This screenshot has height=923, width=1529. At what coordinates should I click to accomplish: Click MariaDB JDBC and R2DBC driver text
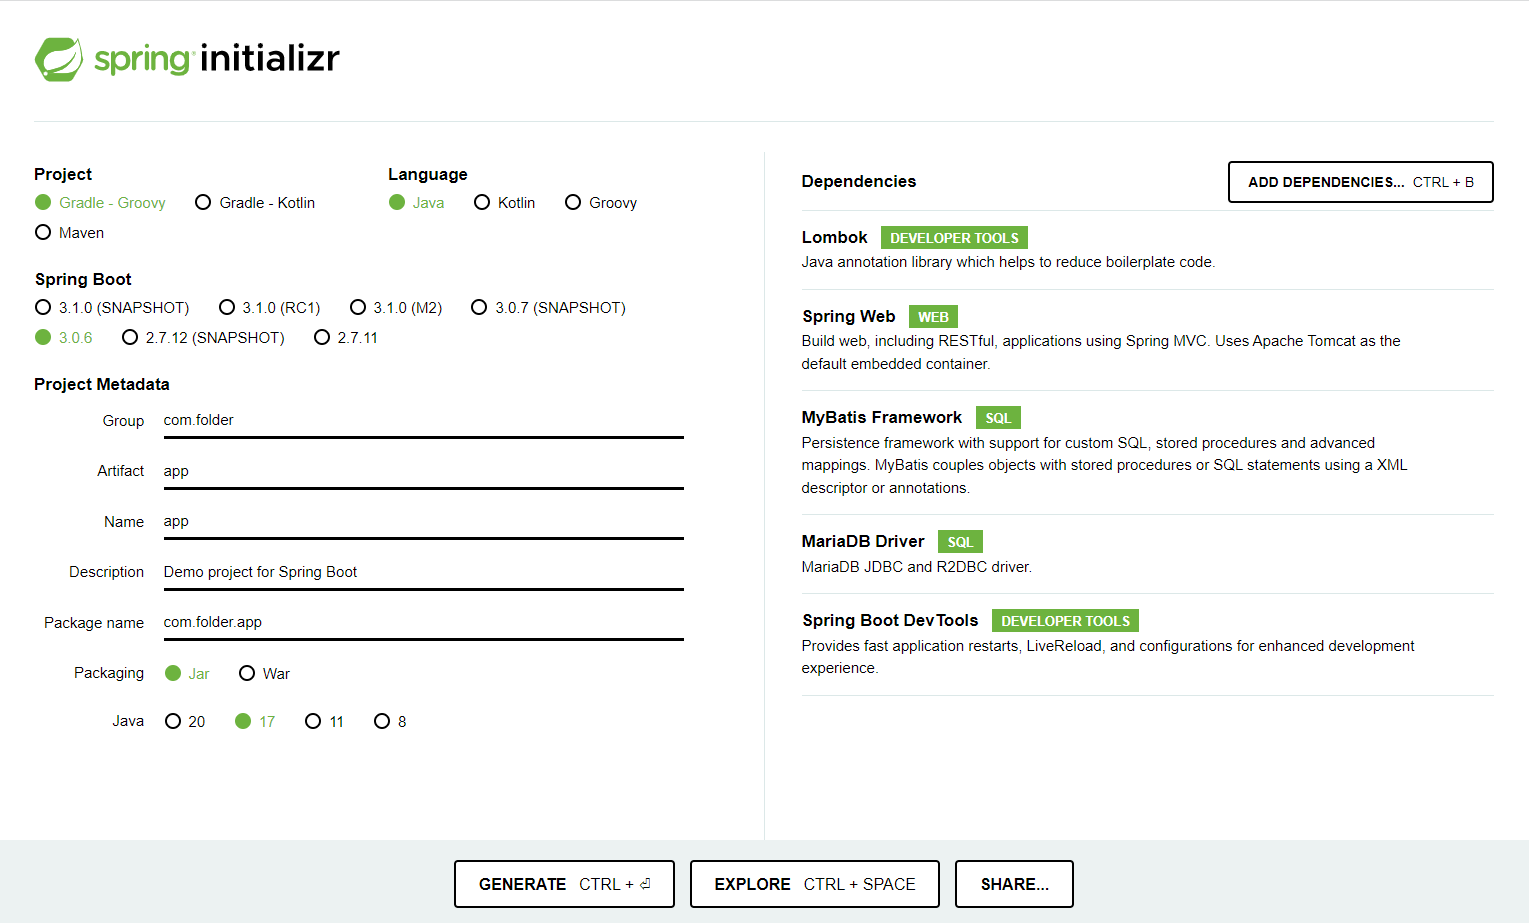click(x=916, y=567)
